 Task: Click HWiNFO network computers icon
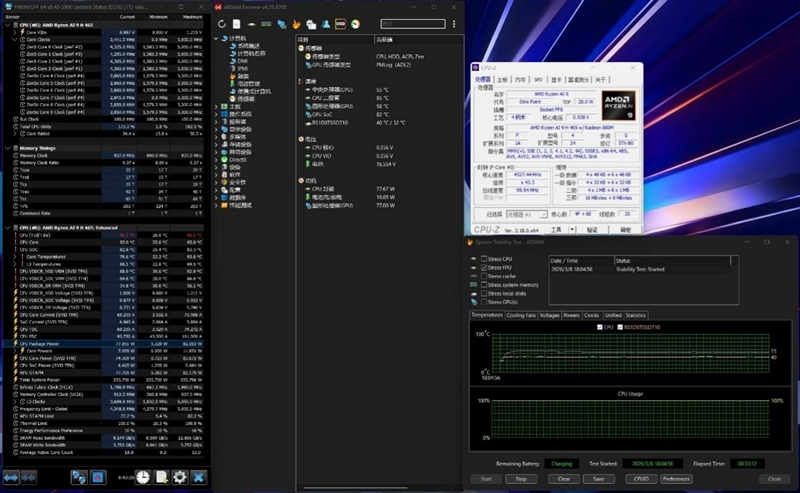pyautogui.click(x=79, y=477)
